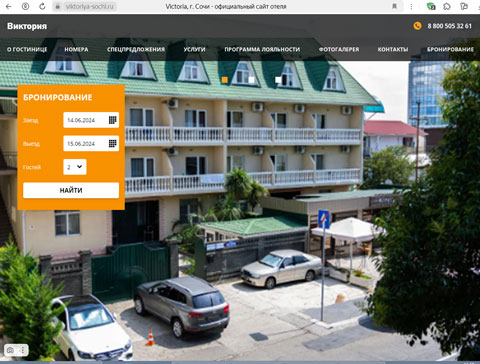The height and width of the screenshot is (364, 480).
Task: Click the rightmost toolbar icon in browser bar
Action: click(464, 6)
